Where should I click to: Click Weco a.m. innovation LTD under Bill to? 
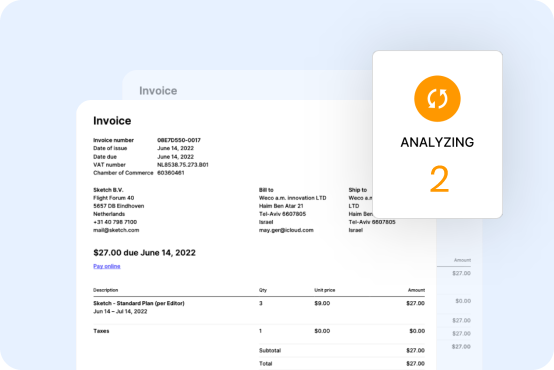293,198
